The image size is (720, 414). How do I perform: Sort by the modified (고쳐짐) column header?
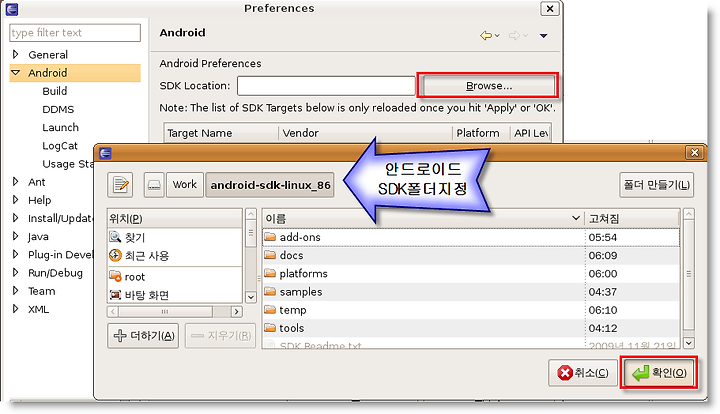[632, 218]
